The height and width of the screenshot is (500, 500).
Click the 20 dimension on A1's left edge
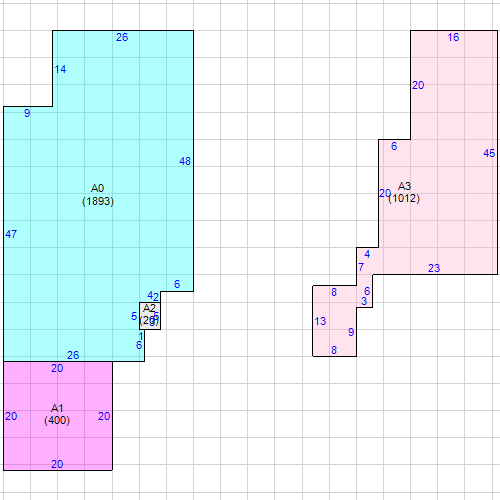point(11,416)
